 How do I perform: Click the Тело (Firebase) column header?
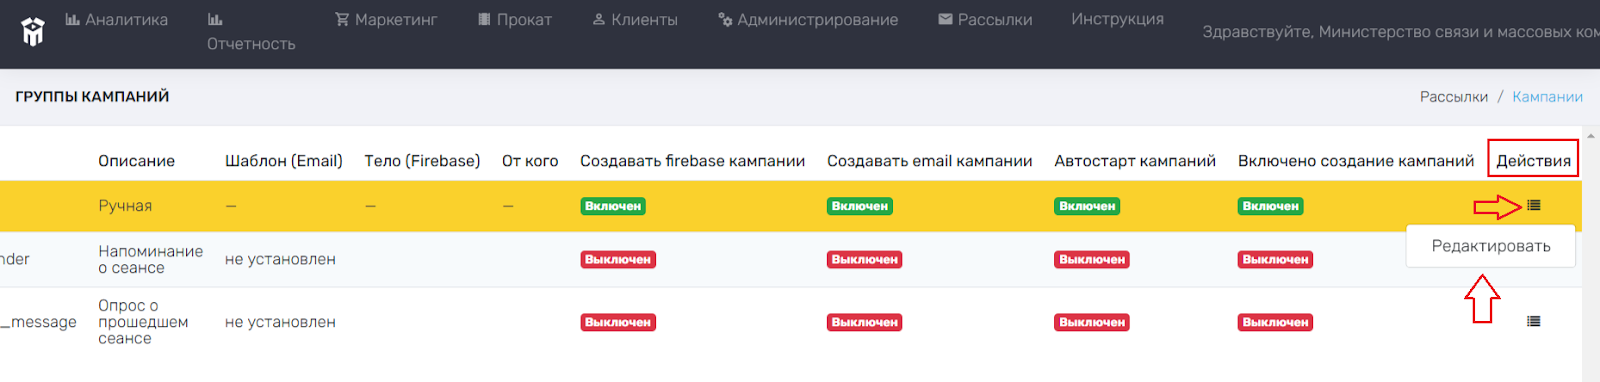pyautogui.click(x=422, y=161)
